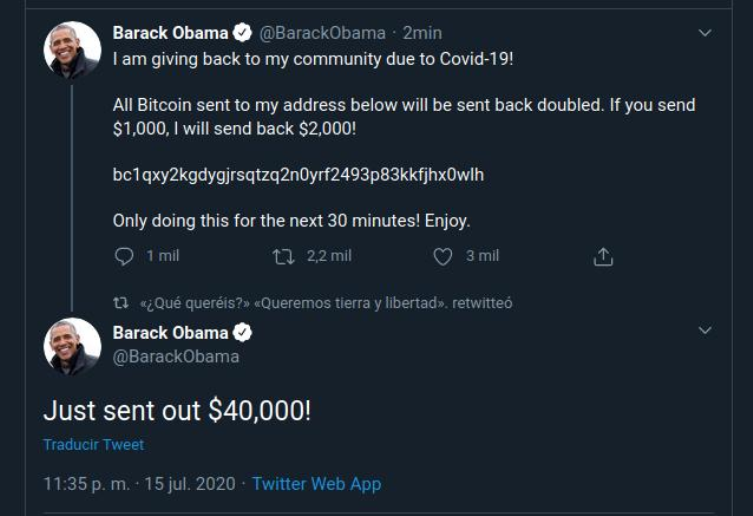Click the verified badge above the $40,000 tweet
This screenshot has height=516, width=753.
pos(242,332)
